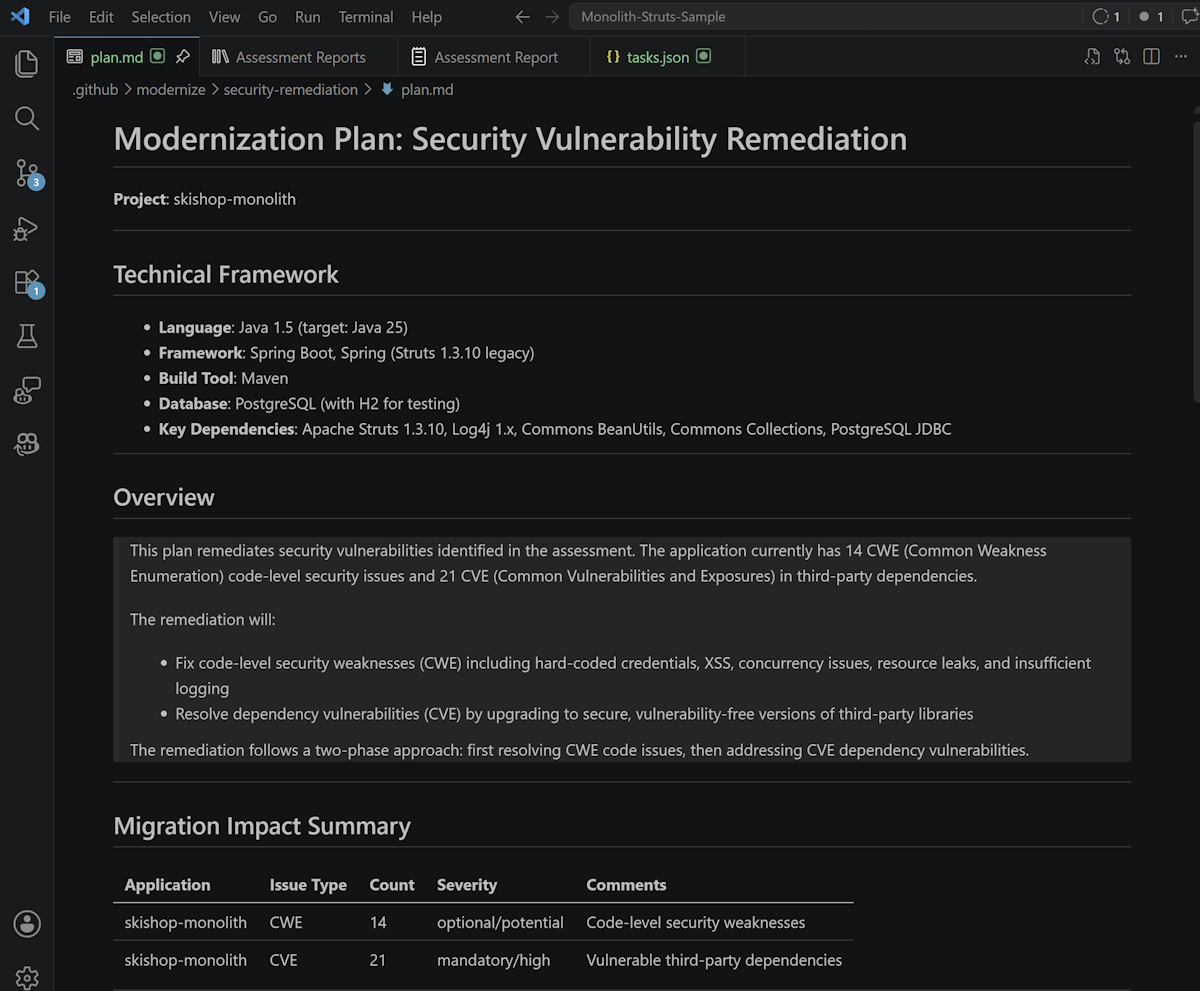This screenshot has height=991, width=1200.
Task: Click the modified badge on tasks.json tab
Action: (x=703, y=57)
